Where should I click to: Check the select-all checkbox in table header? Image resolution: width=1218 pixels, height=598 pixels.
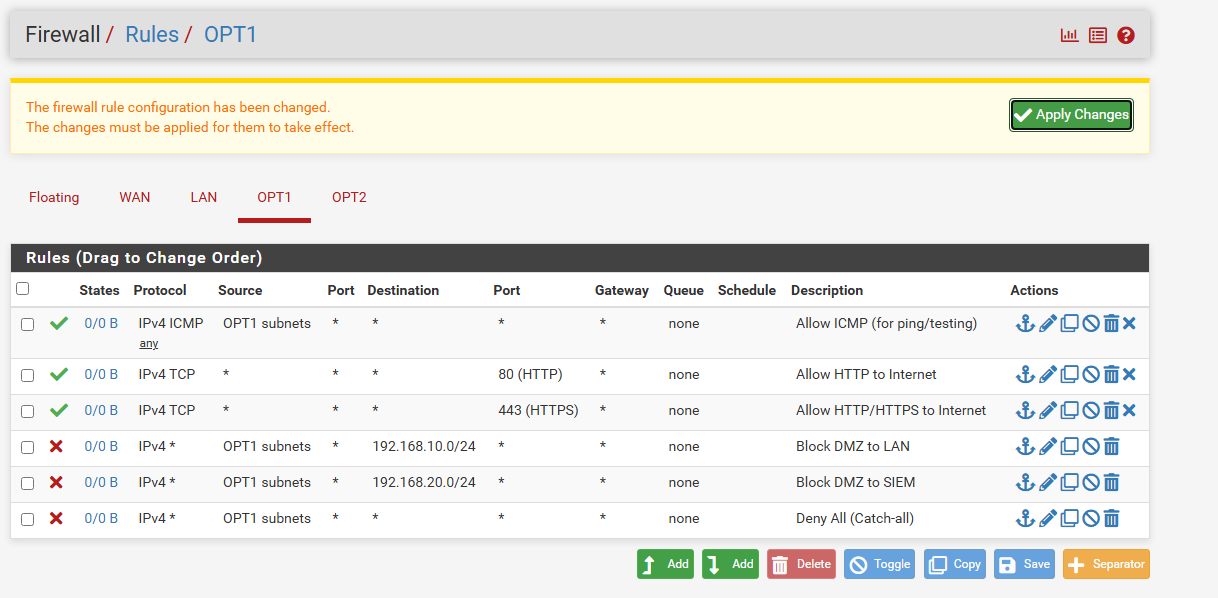coord(23,289)
